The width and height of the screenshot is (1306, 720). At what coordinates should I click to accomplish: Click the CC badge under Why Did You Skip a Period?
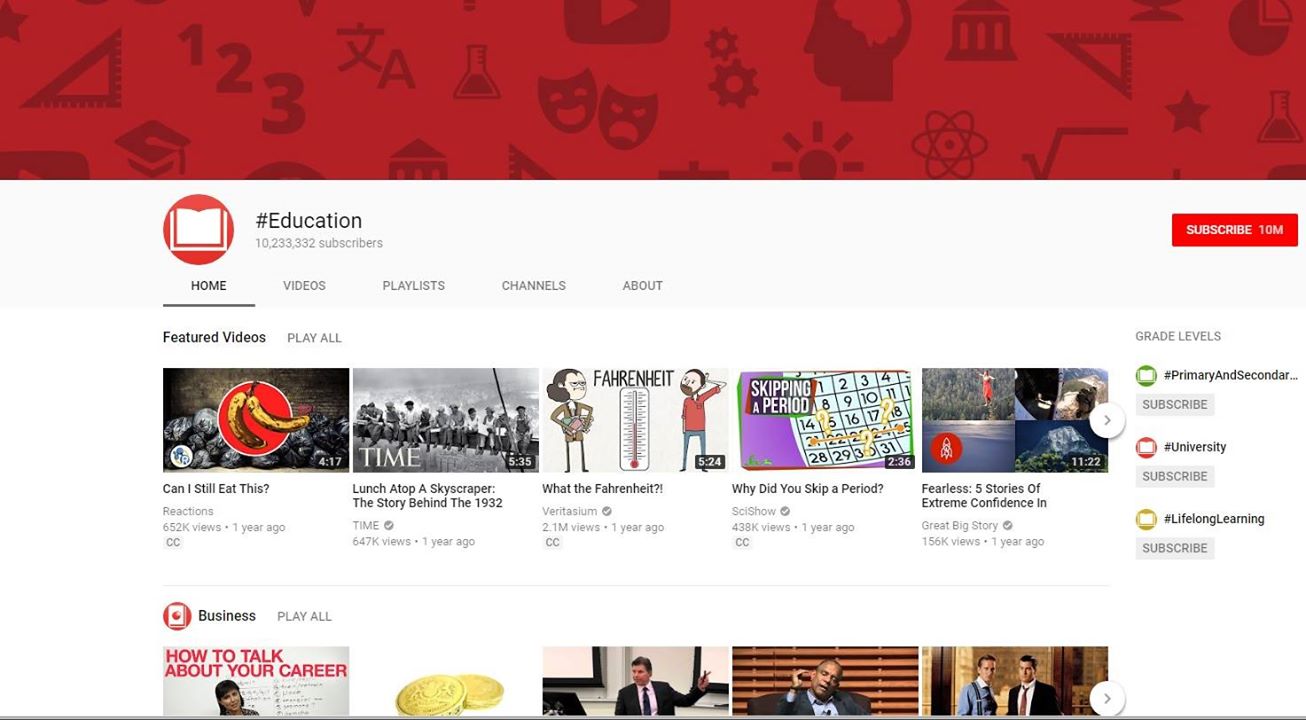(742, 542)
